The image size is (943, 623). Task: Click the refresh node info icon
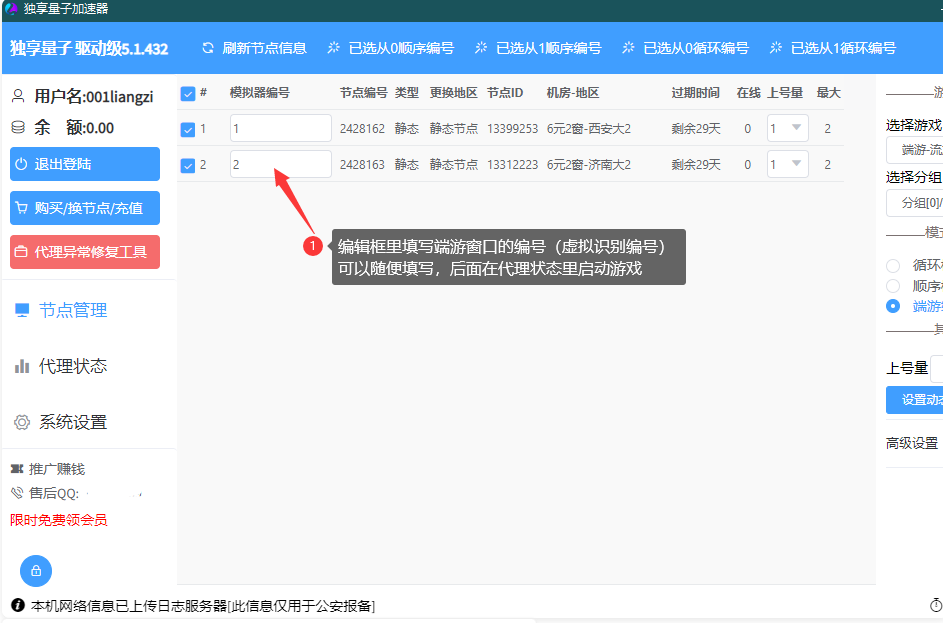pos(208,48)
